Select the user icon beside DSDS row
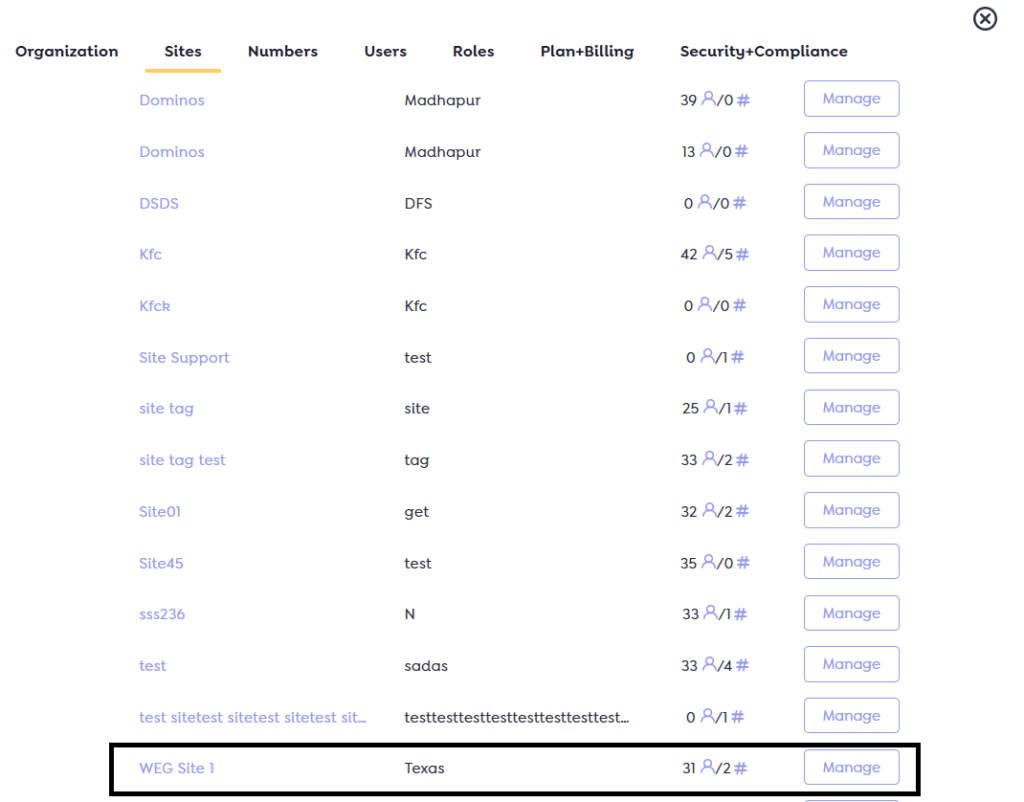 [x=705, y=203]
